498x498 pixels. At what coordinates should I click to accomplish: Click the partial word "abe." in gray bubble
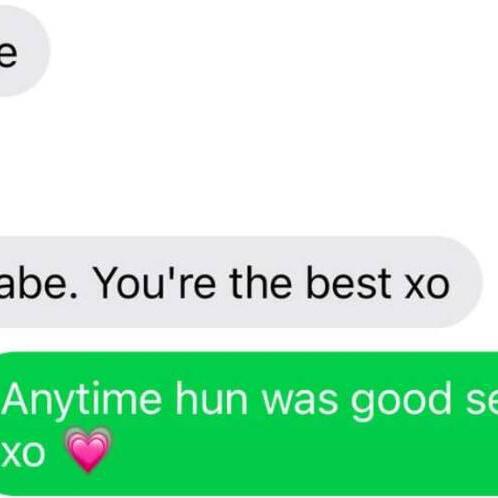pos(38,283)
